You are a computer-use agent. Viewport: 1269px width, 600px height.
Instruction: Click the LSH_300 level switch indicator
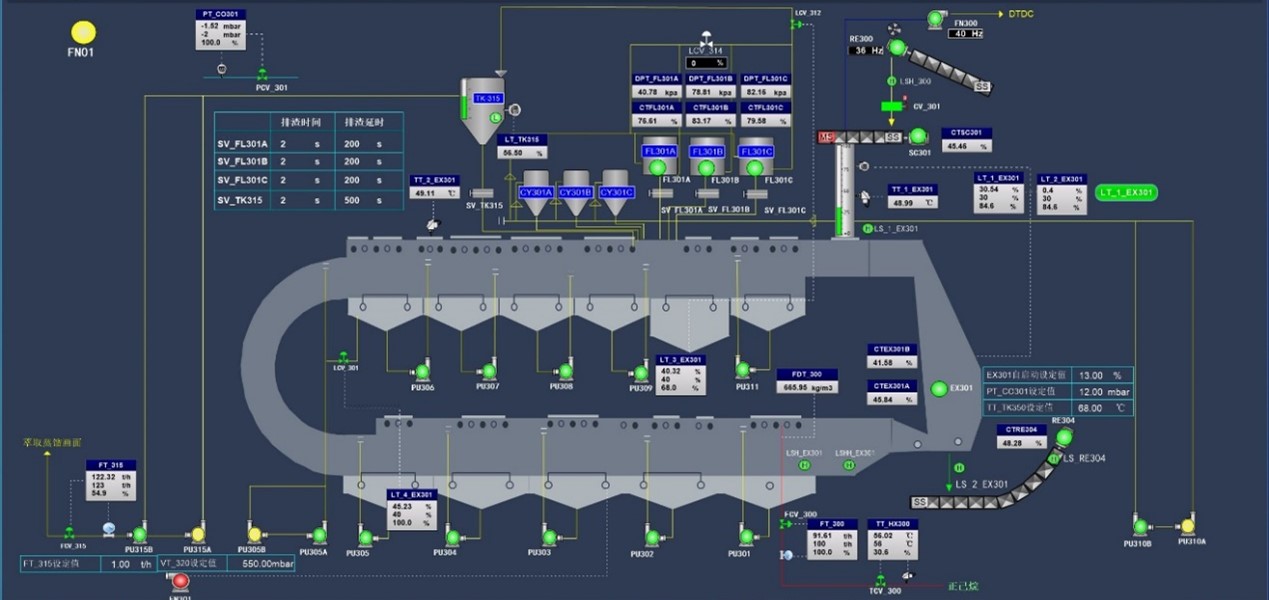(891, 80)
